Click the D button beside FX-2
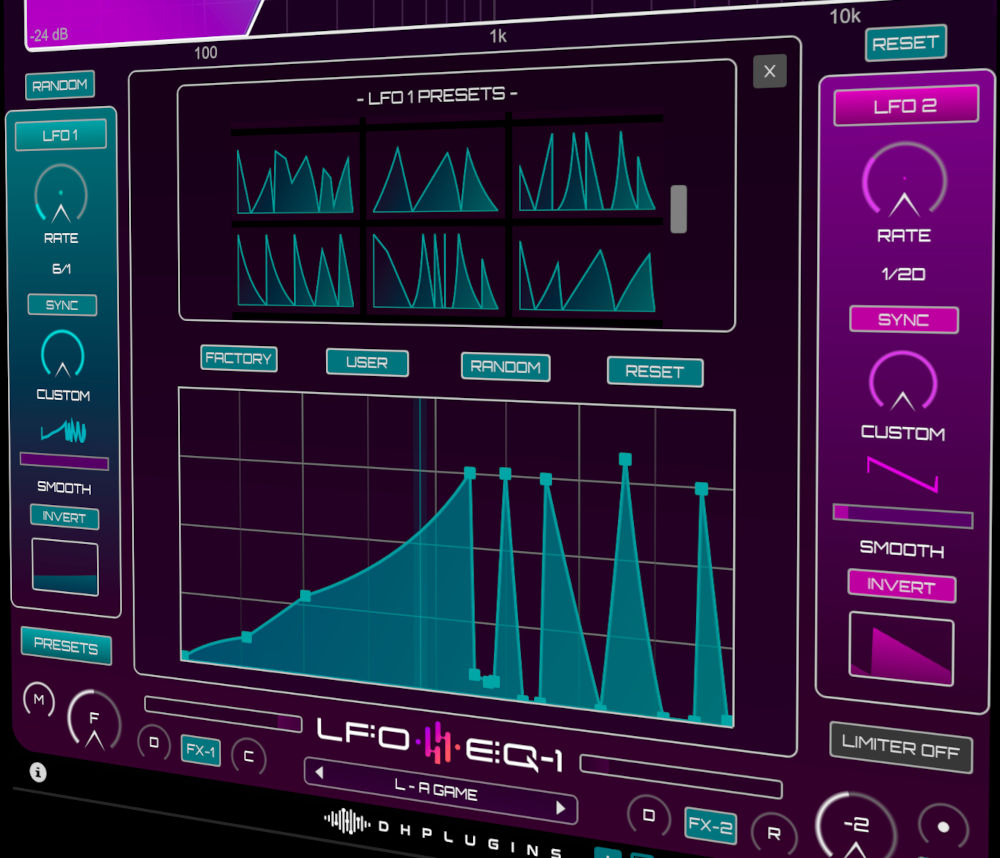The width and height of the screenshot is (1000, 858). click(649, 815)
